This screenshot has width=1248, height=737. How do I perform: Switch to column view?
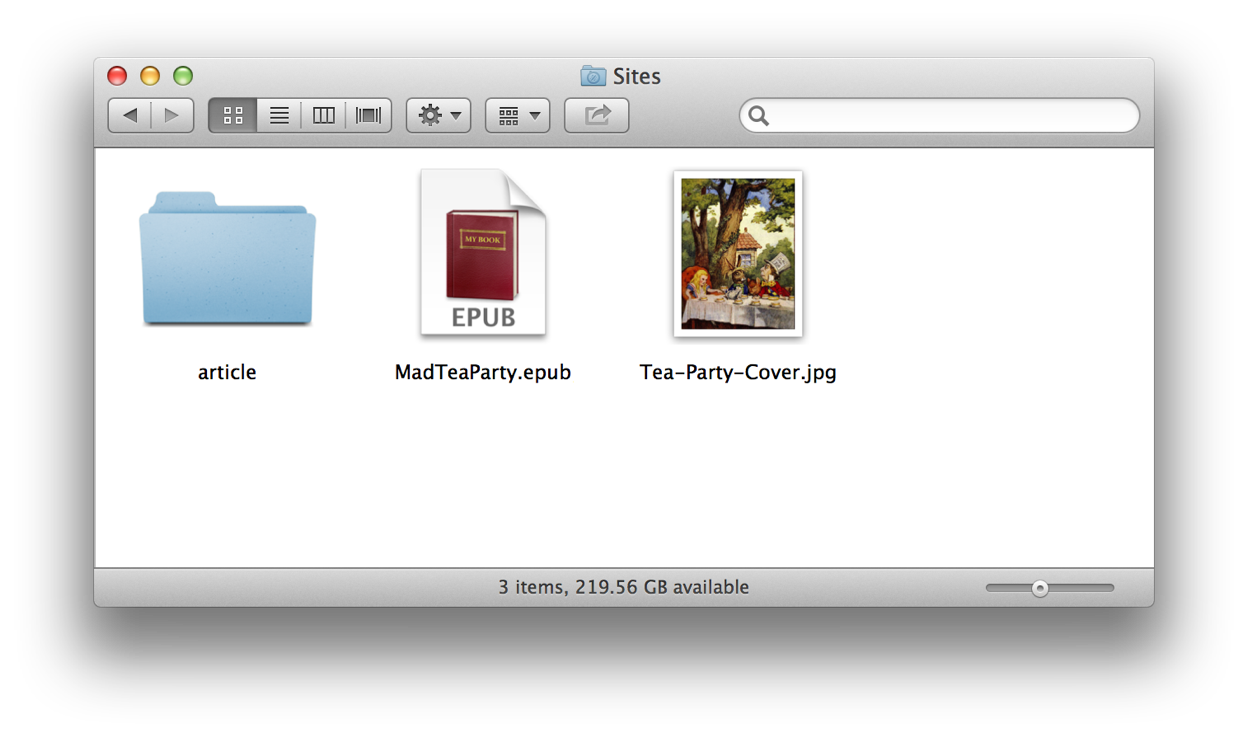(x=322, y=115)
